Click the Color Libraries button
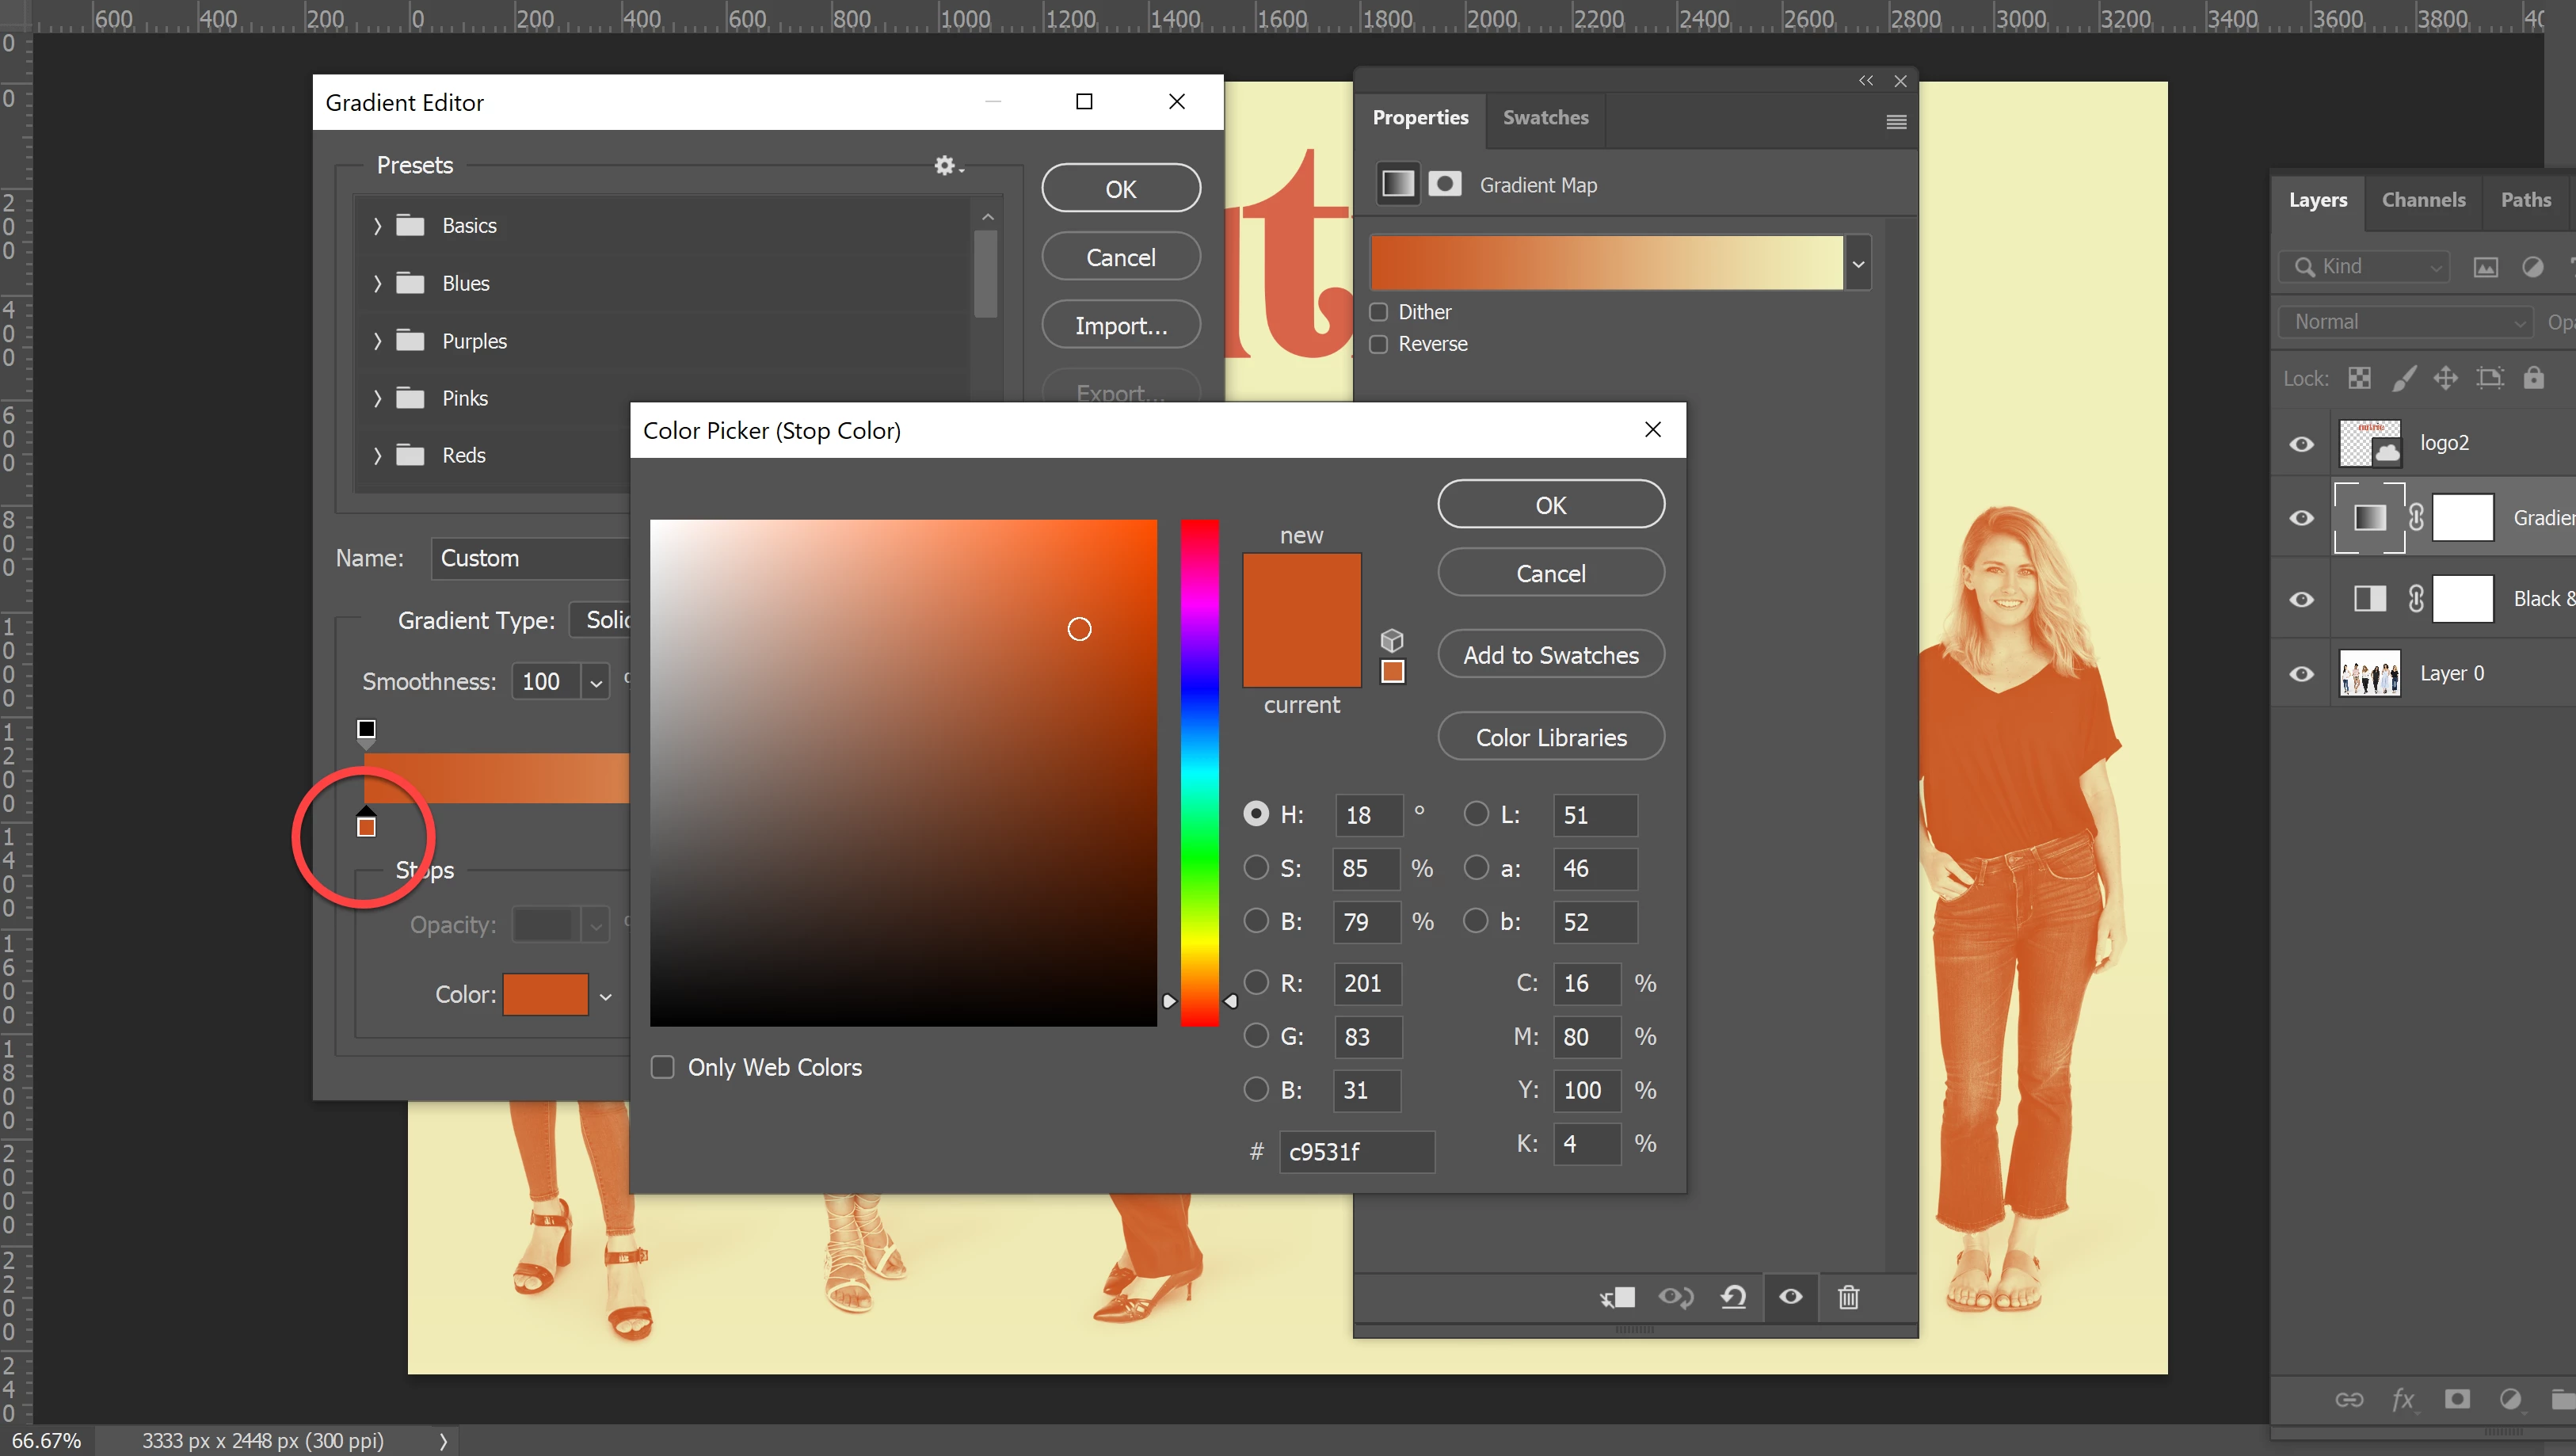2576x1456 pixels. pyautogui.click(x=1550, y=737)
